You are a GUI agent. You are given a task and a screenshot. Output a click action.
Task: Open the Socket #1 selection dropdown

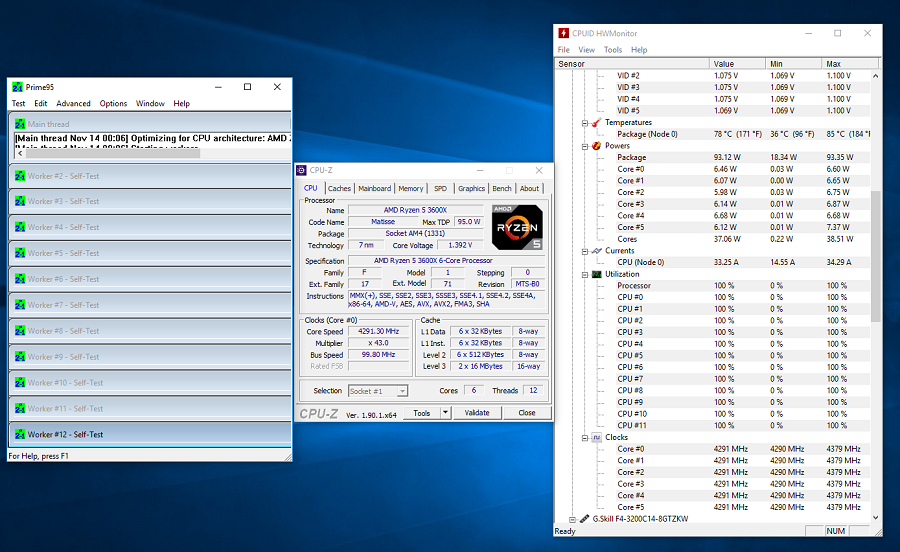coord(402,391)
